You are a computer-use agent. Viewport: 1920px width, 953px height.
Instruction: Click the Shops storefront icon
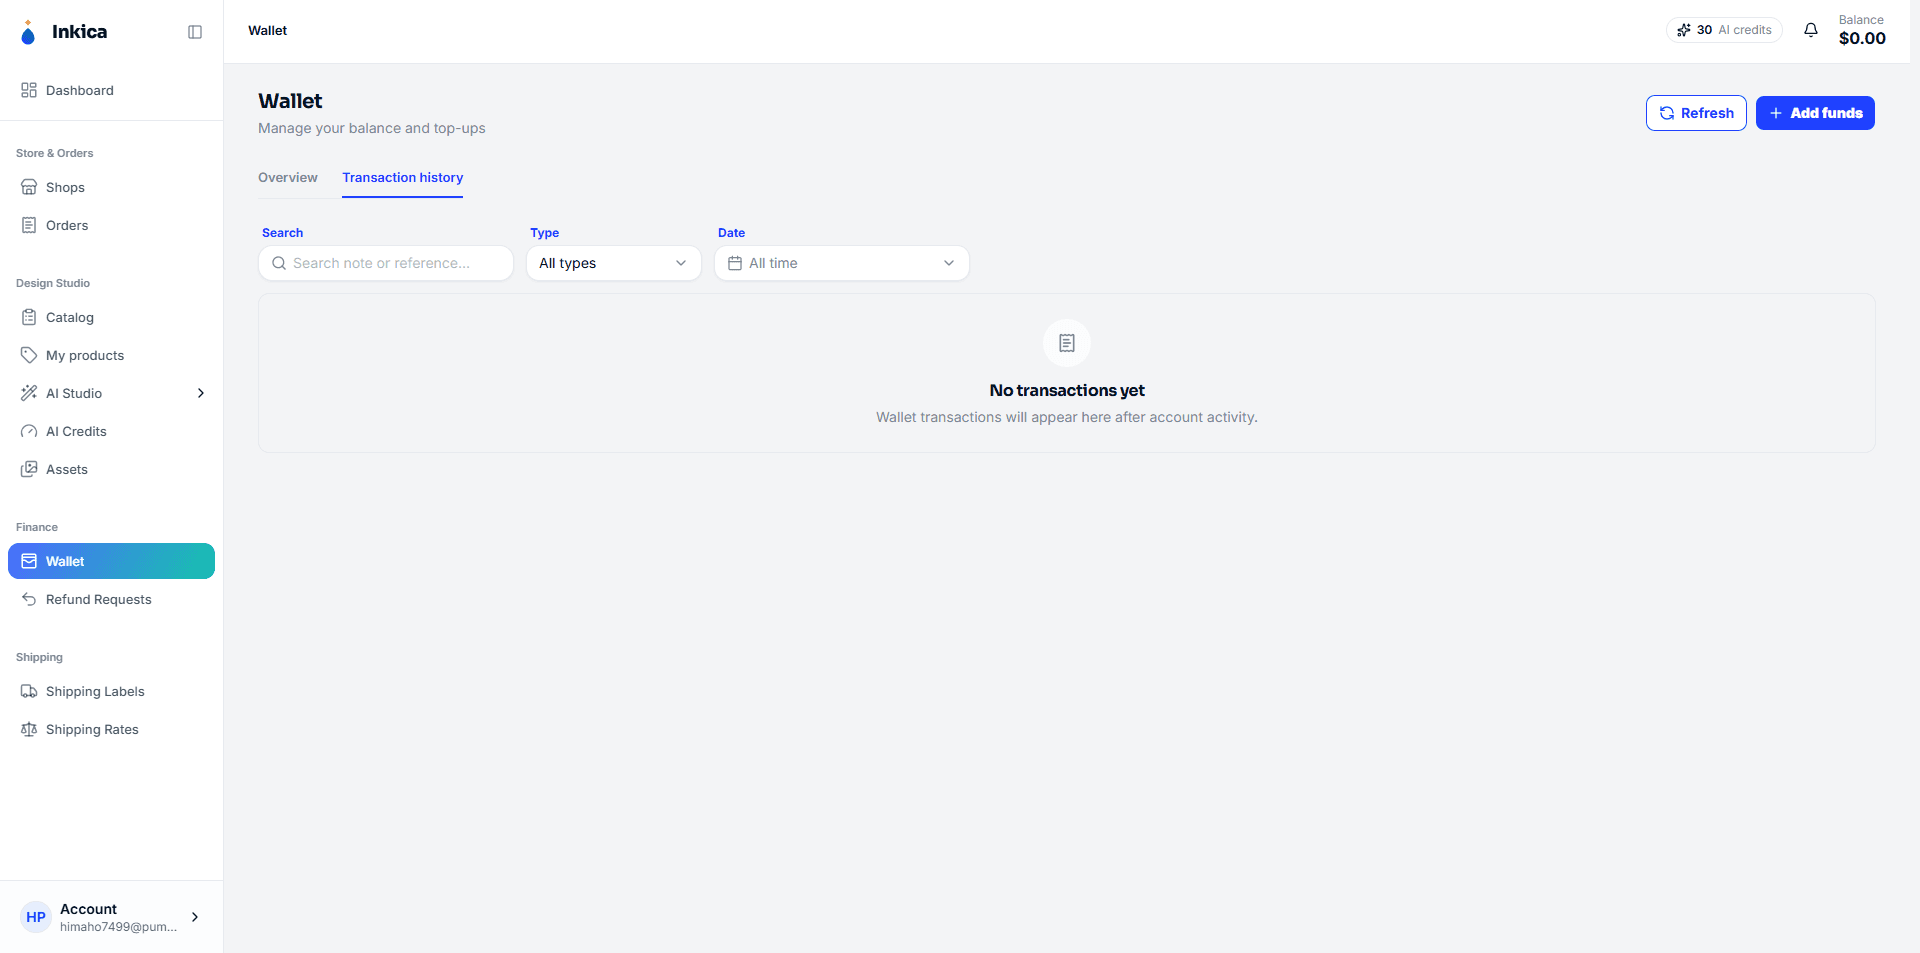click(x=29, y=187)
